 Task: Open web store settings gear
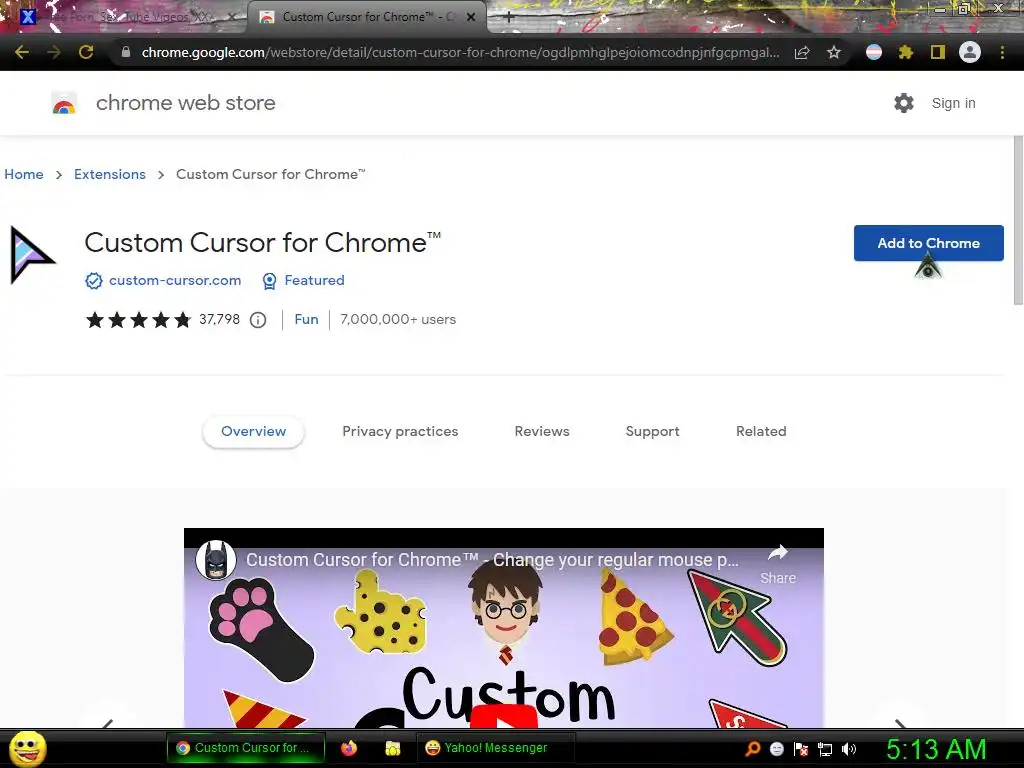[904, 103]
